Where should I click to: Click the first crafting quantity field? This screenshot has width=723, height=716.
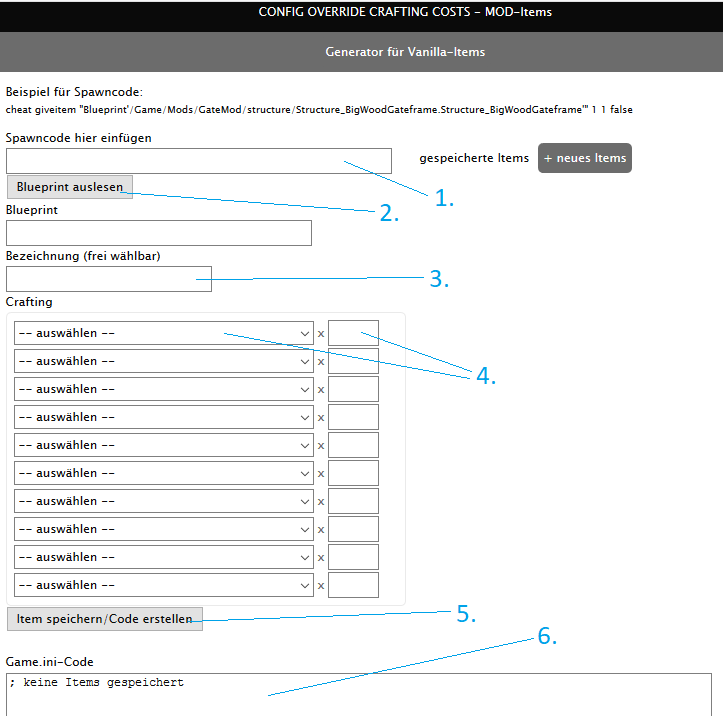pos(353,333)
